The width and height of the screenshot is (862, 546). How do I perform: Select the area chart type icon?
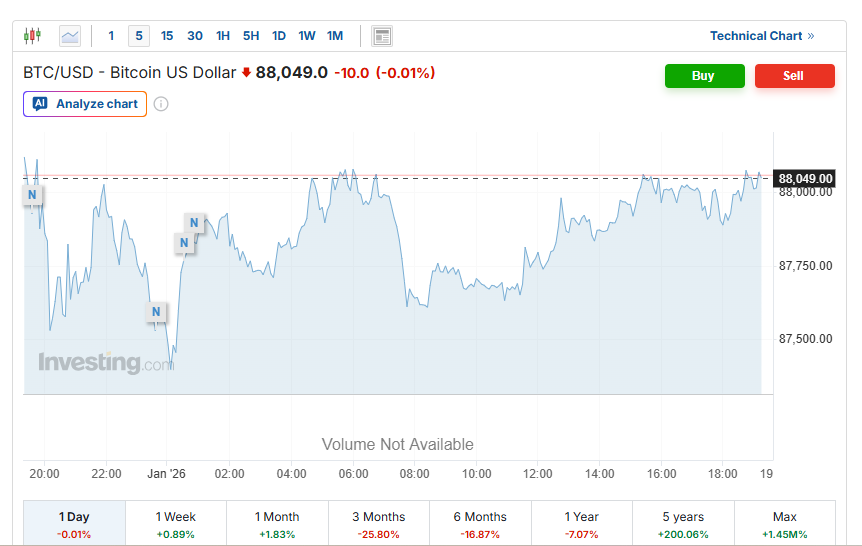70,36
